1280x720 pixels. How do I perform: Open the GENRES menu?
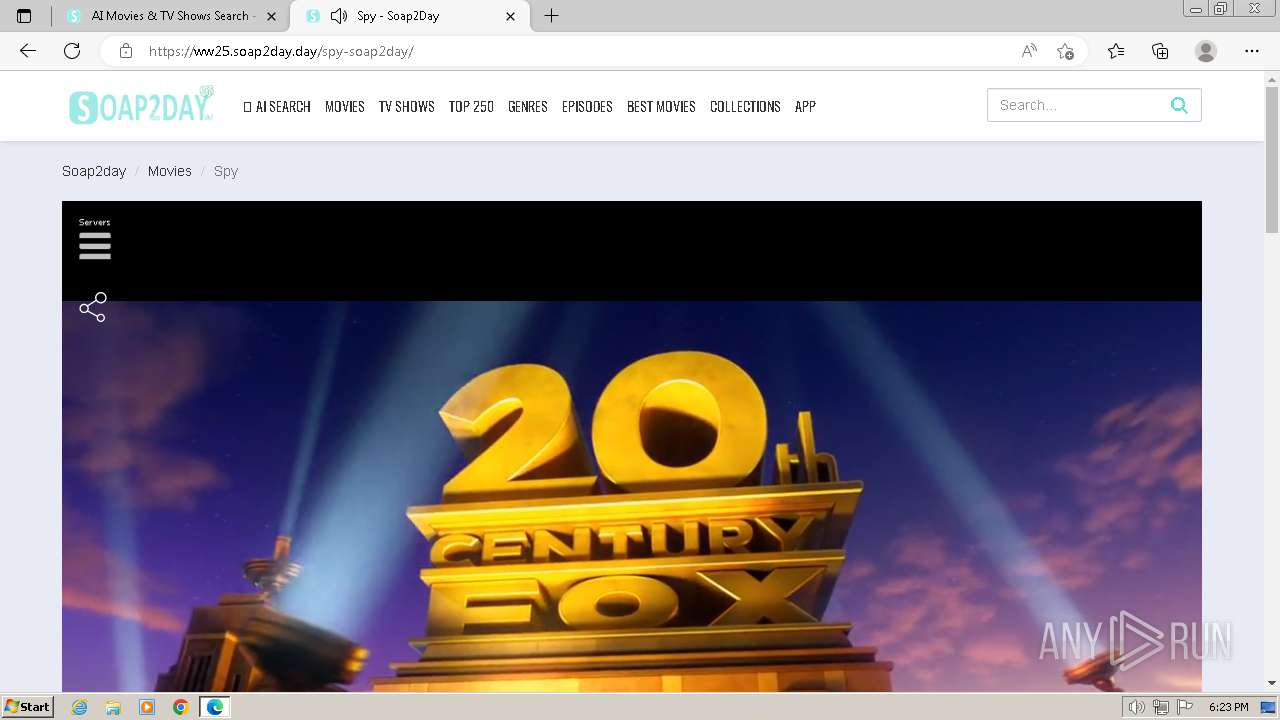click(528, 106)
